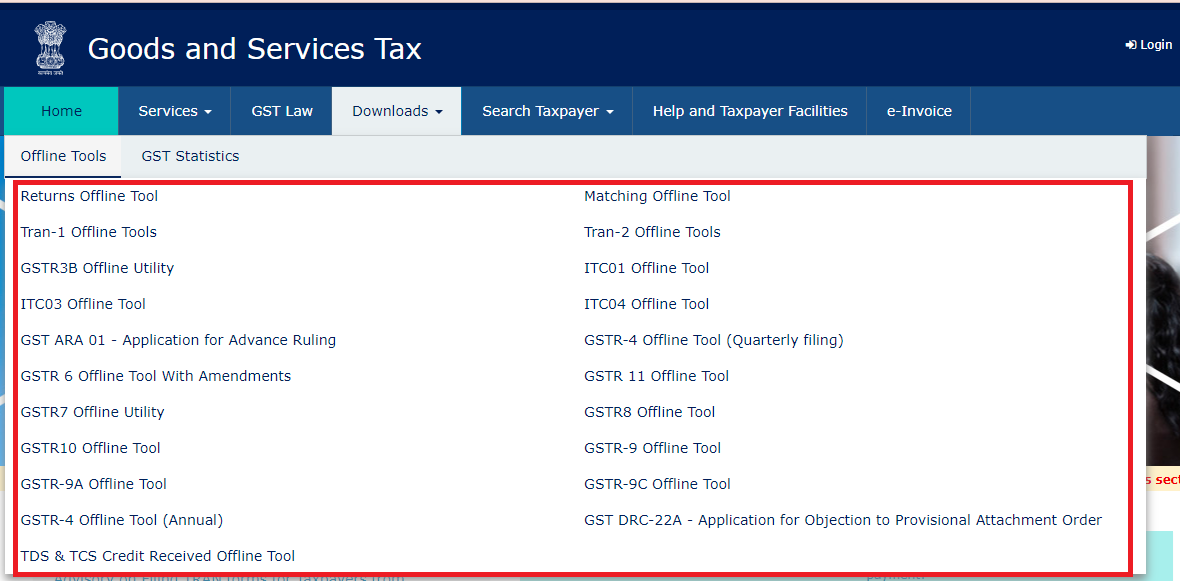Viewport: 1180px width, 581px height.
Task: Click the national emblem logo
Action: click(50, 44)
